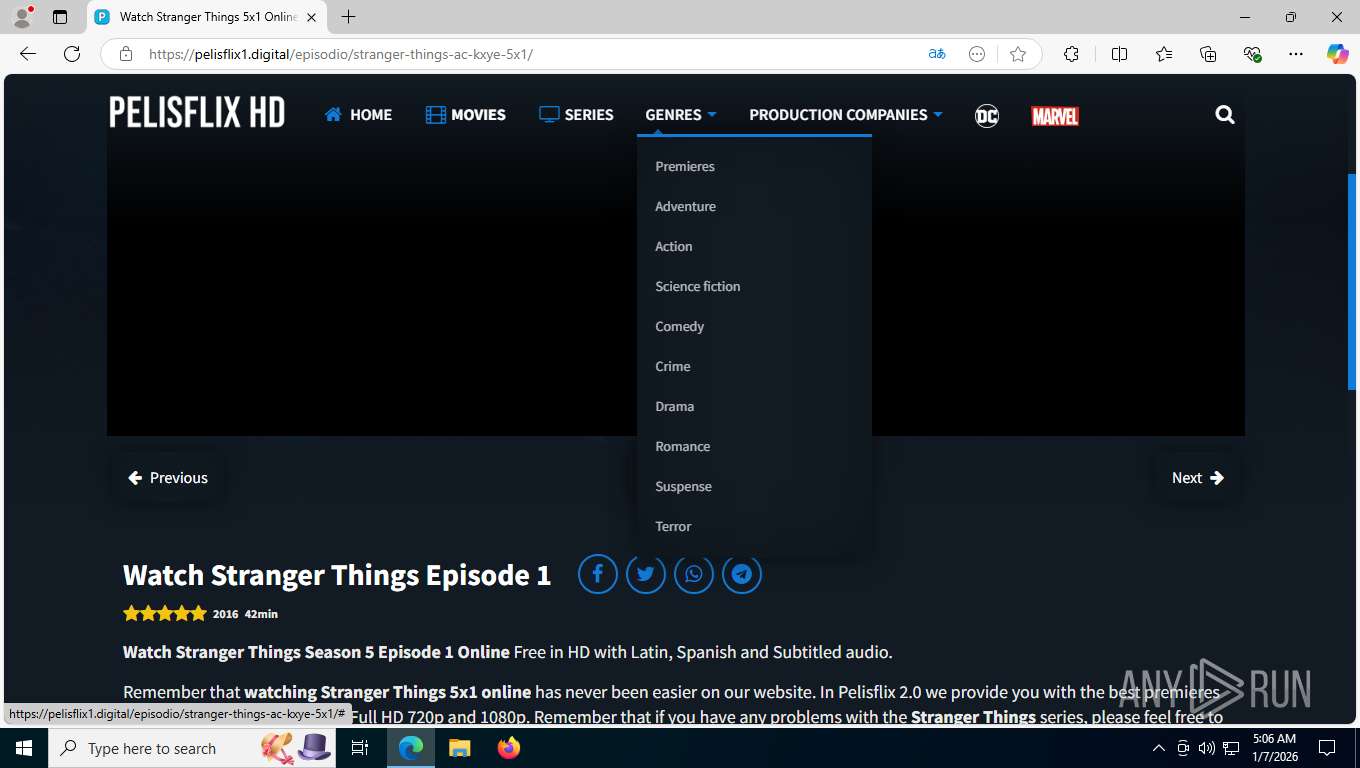Open the volume control in tray
Viewport: 1360px width, 768px height.
click(1206, 748)
